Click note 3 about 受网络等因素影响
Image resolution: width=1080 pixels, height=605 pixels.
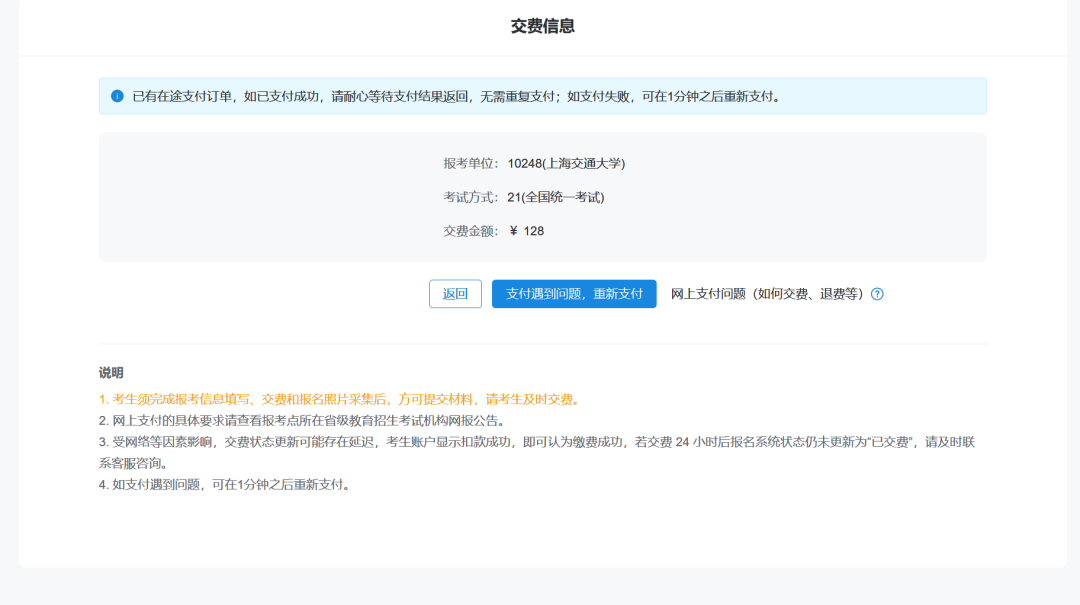(x=537, y=453)
